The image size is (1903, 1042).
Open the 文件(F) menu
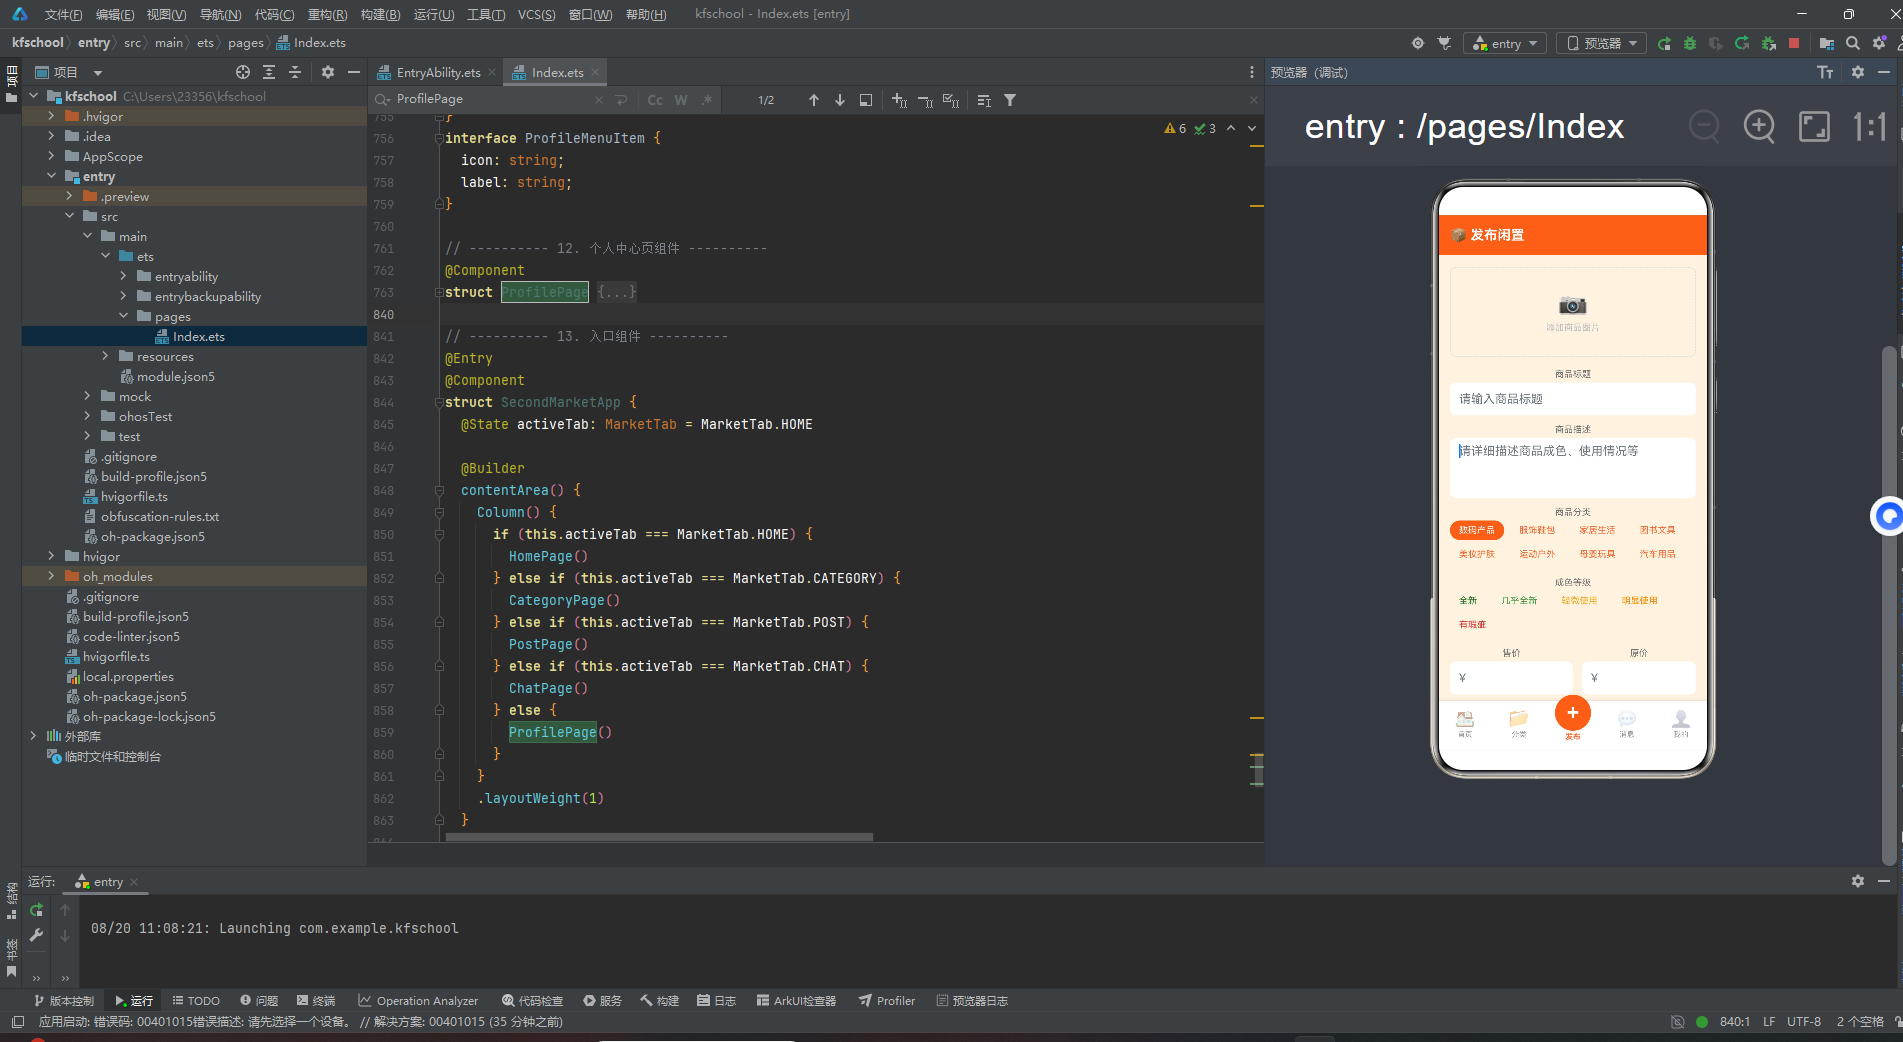(63, 14)
